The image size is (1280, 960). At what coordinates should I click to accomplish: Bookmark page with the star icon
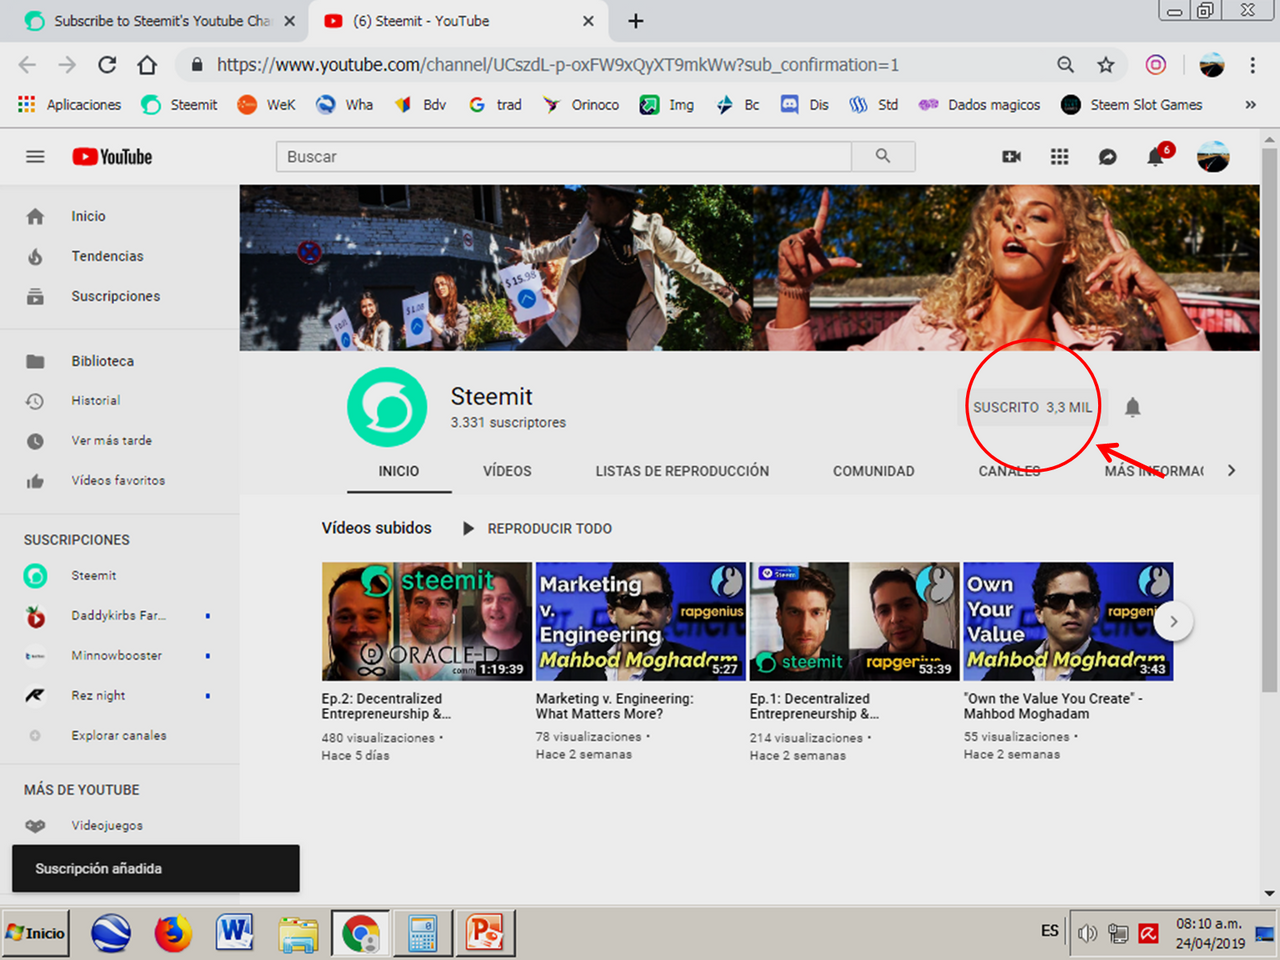tap(1105, 65)
